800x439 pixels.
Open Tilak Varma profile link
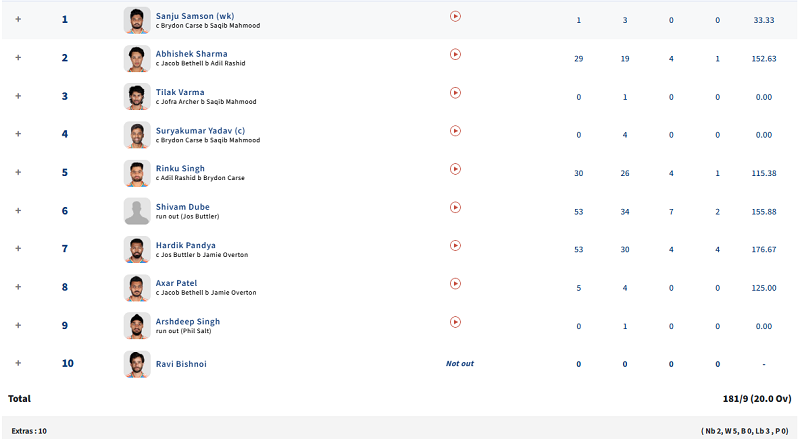pos(180,92)
